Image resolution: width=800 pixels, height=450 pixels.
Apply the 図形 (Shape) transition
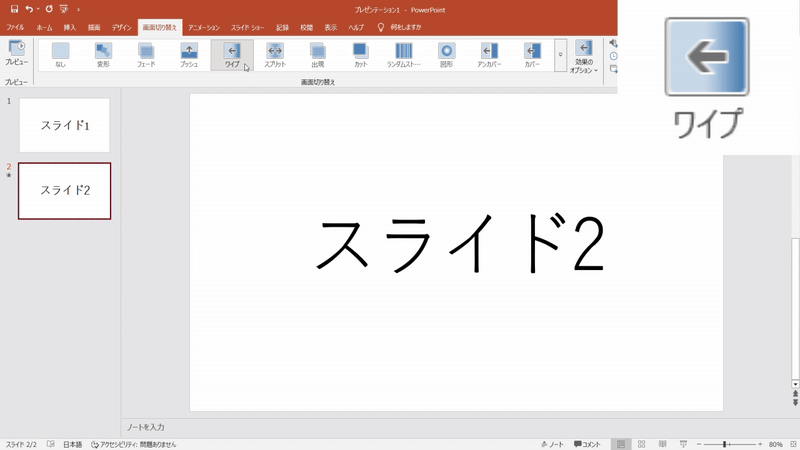[446, 55]
